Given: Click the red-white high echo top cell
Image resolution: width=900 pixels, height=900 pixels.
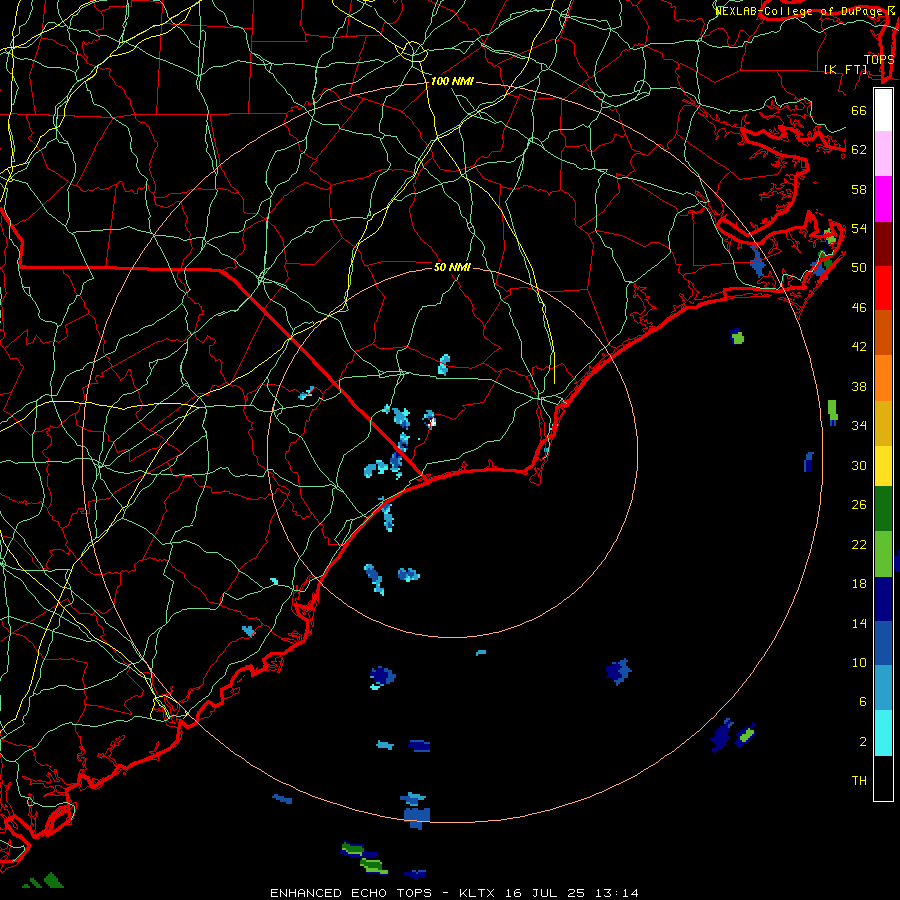Looking at the screenshot, I should [432, 422].
